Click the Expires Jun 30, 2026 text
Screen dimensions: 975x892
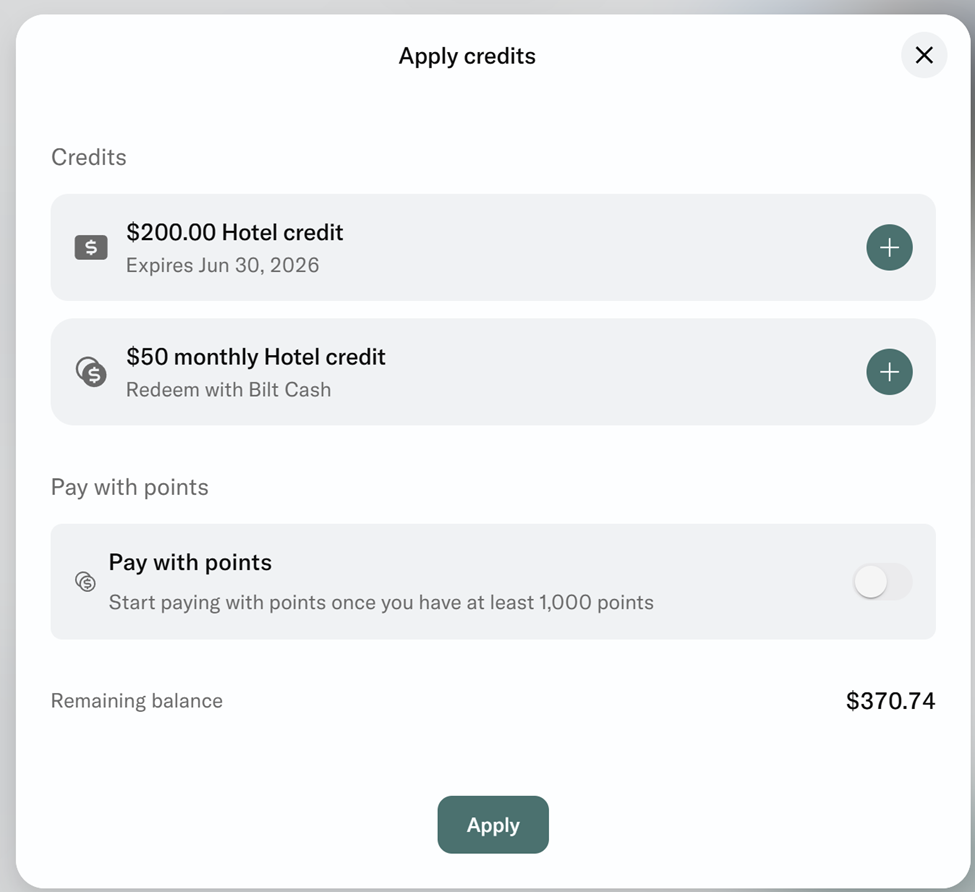[x=222, y=266]
